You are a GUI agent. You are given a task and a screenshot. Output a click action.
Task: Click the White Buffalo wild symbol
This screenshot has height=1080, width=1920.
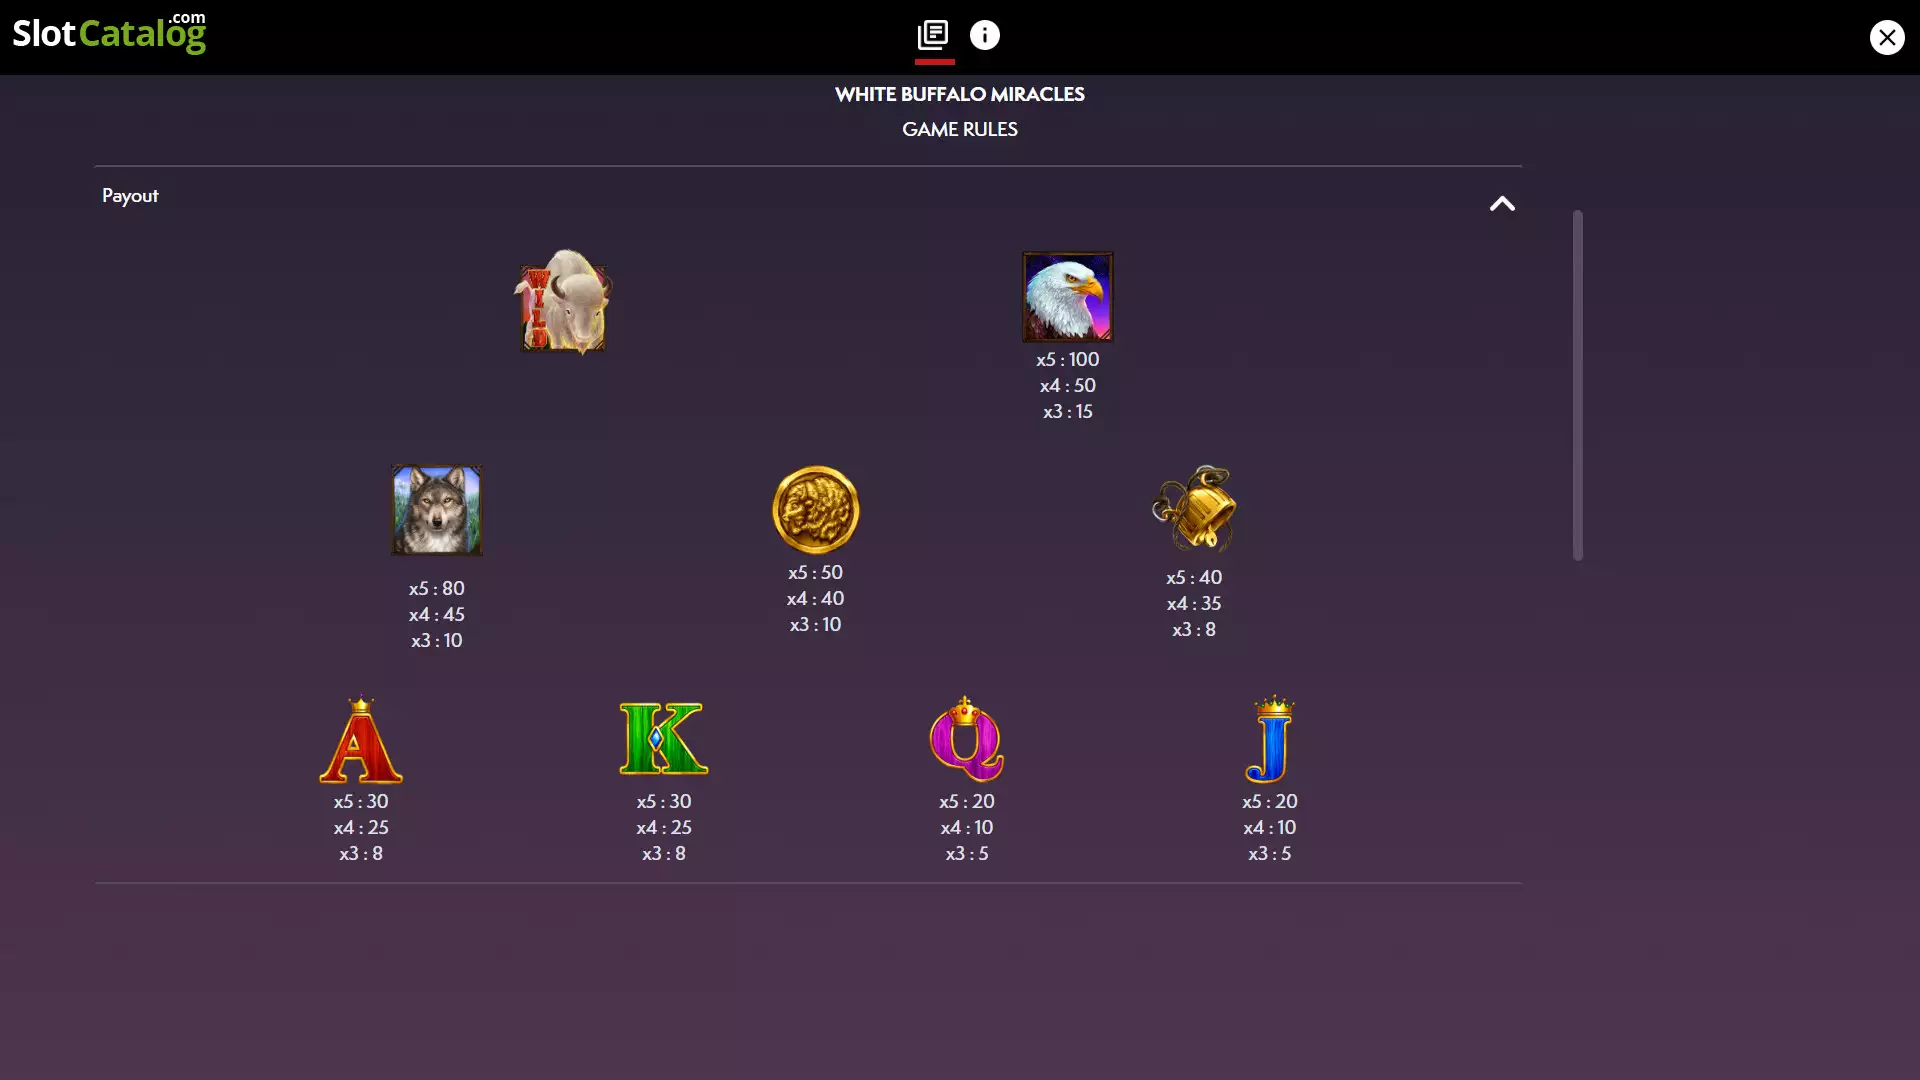coord(563,301)
